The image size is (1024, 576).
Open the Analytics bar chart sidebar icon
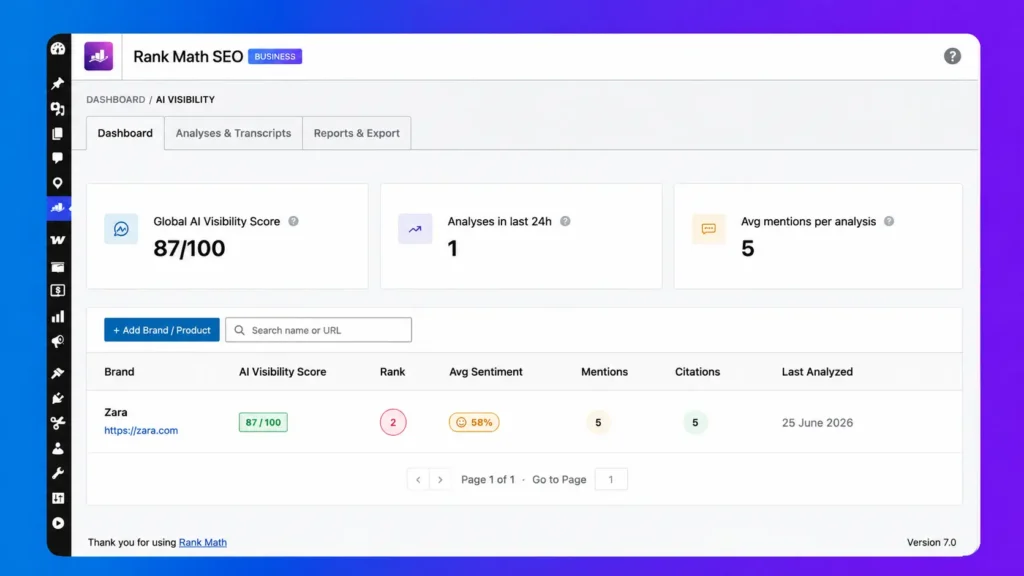[58, 317]
